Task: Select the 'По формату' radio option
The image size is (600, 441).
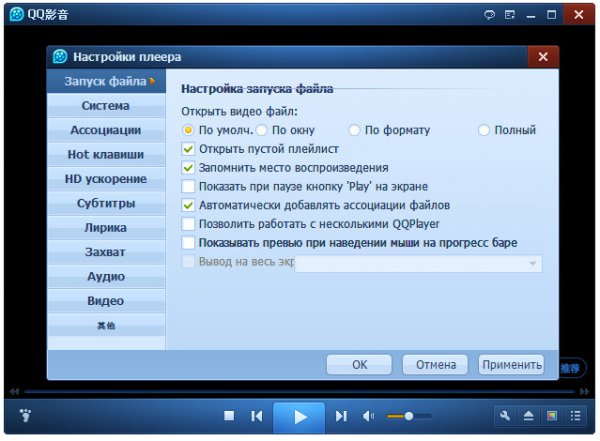Action: [x=354, y=130]
